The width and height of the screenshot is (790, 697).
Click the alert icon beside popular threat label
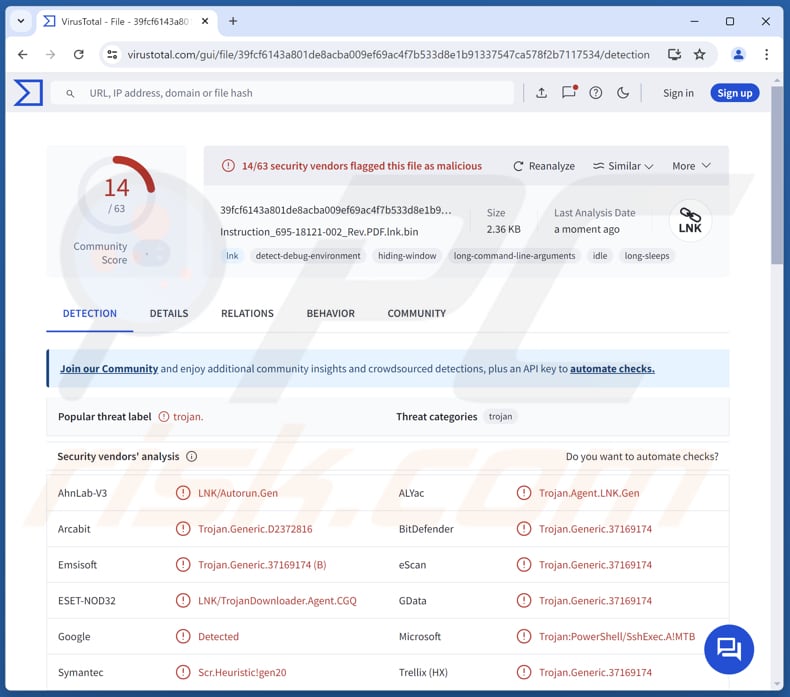tap(164, 417)
